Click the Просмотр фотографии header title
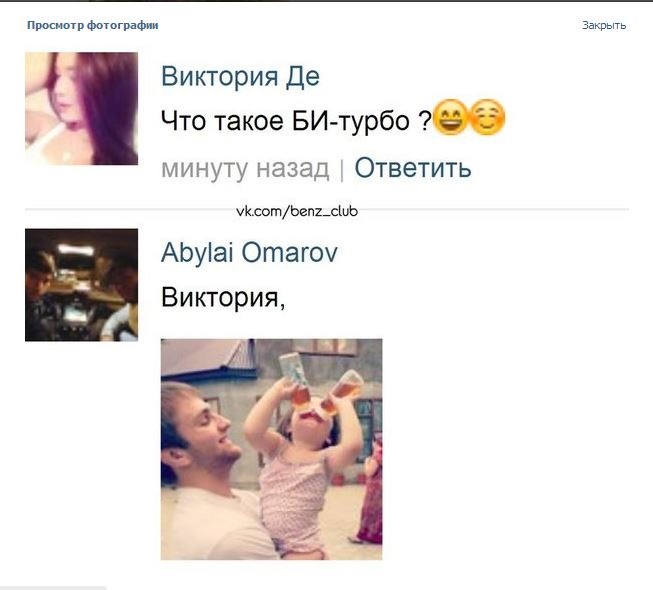Viewport: 653px width, 590px height. pos(92,25)
